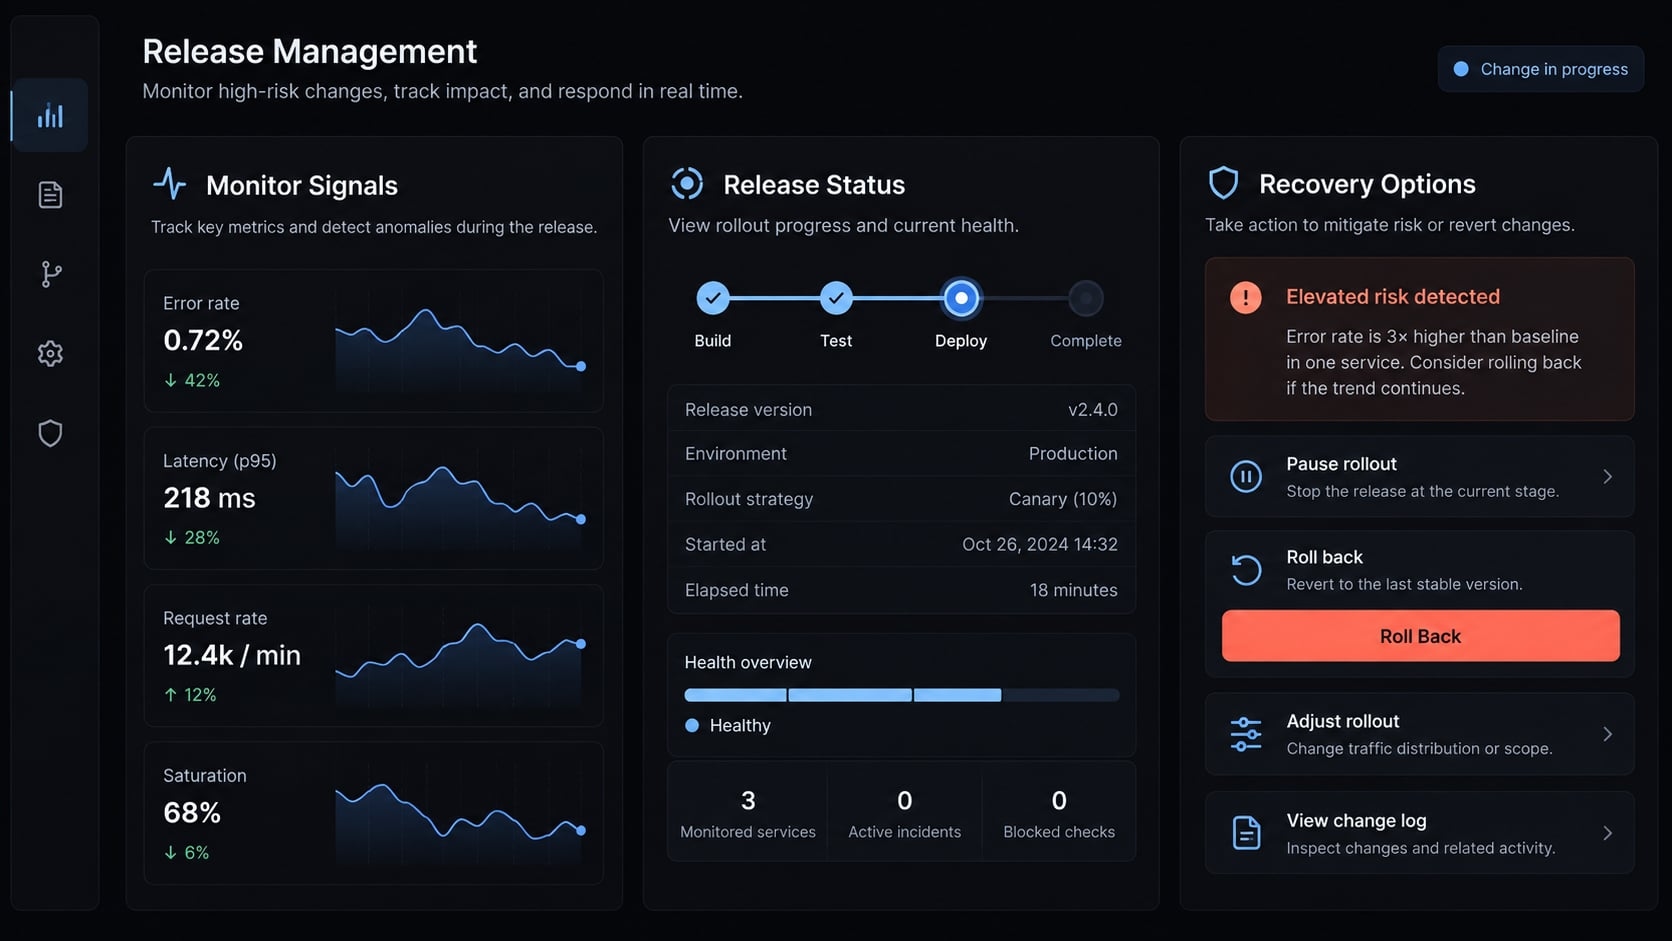Click the orange Roll Back button

point(1420,636)
